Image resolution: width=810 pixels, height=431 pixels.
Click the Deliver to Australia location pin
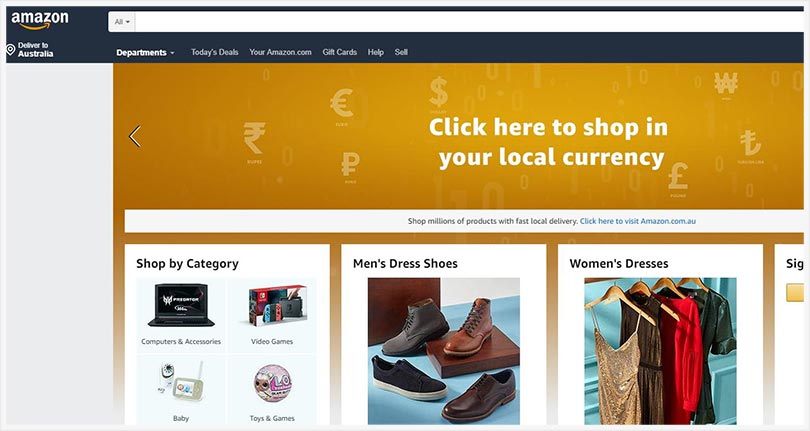[x=10, y=50]
